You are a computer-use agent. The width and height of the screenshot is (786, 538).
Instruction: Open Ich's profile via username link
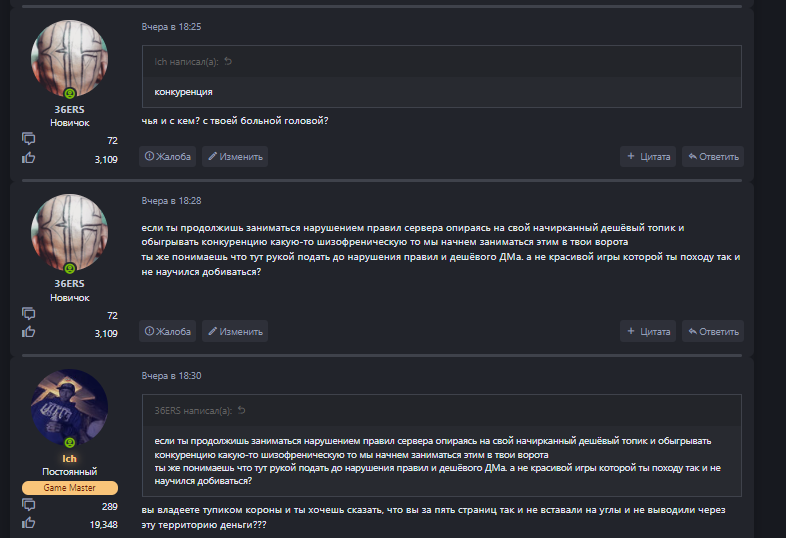tap(70, 457)
